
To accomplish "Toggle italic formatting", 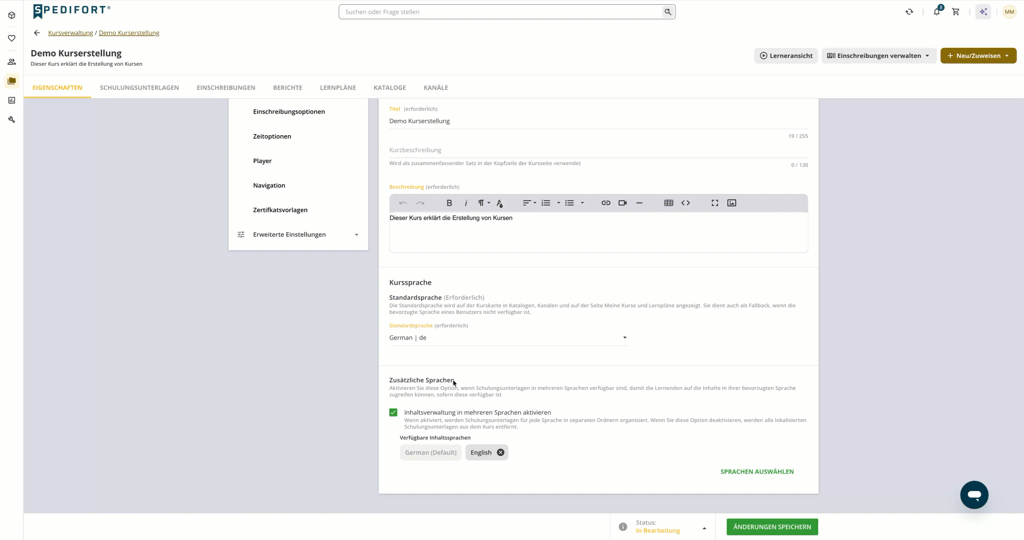I will (466, 203).
